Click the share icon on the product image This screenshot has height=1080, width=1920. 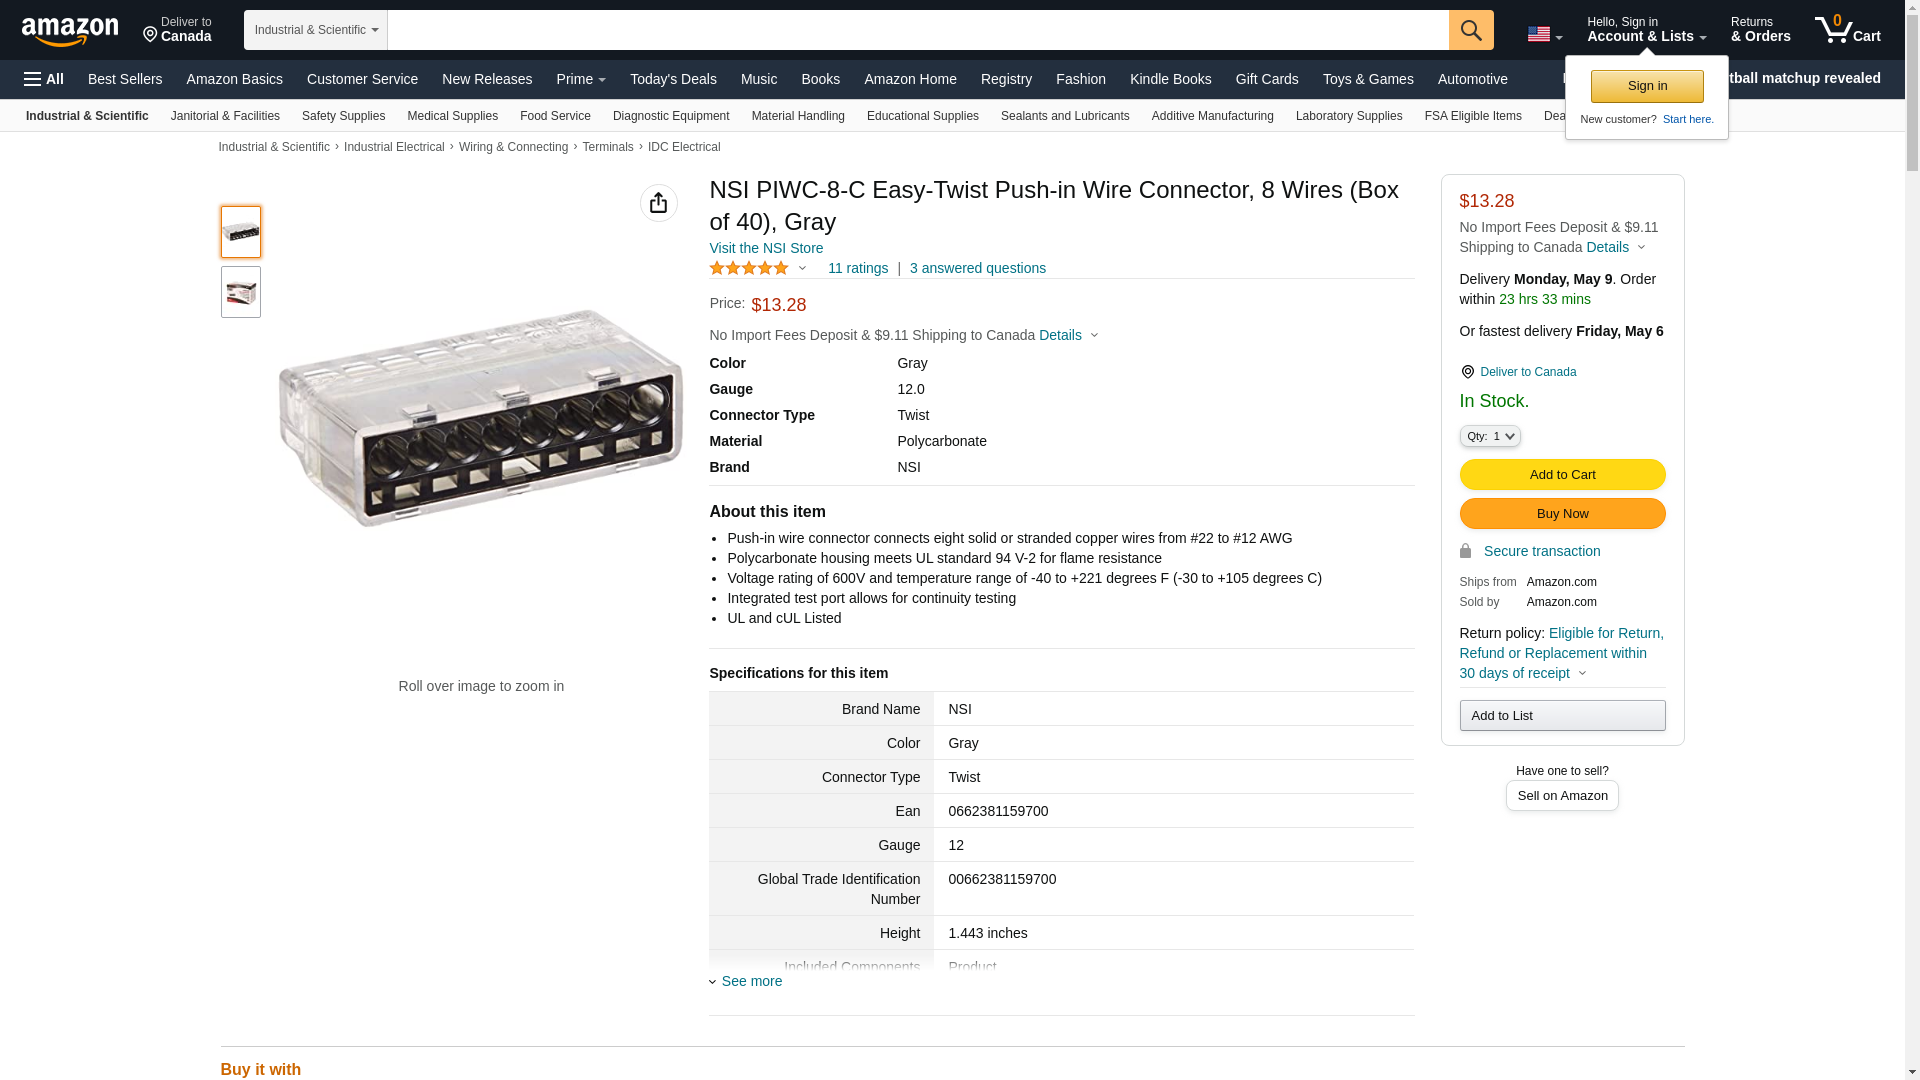tap(658, 203)
